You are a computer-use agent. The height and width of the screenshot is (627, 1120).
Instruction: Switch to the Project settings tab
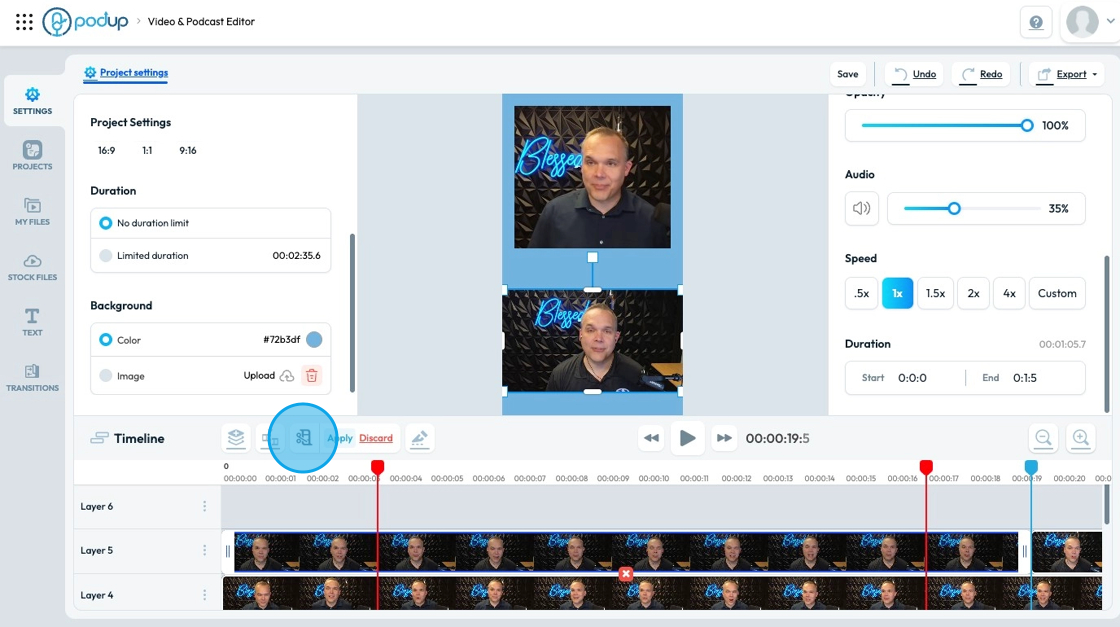126,73
